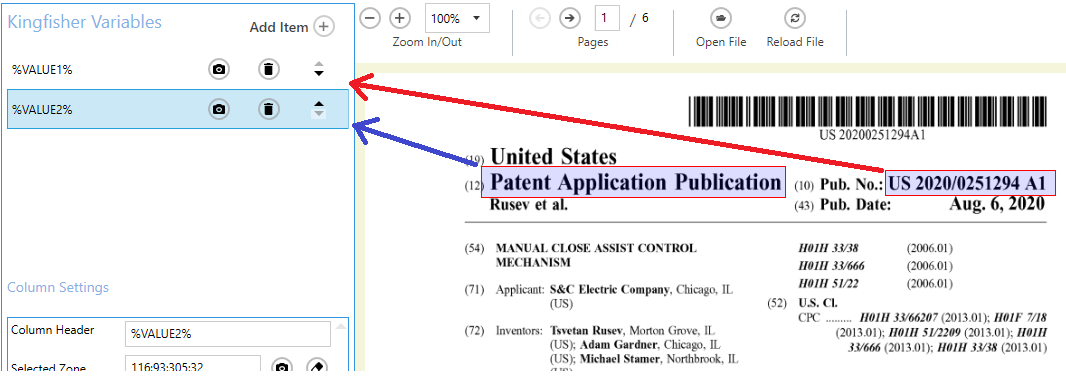This screenshot has width=1066, height=380.
Task: Go to the previous page arrow
Action: (x=540, y=18)
